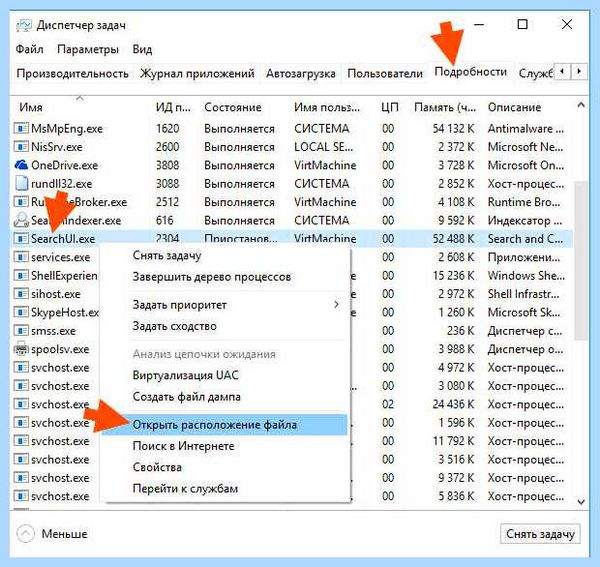The width and height of the screenshot is (600, 567).
Task: Click the ShellExperienceHost process icon
Action: coord(21,275)
